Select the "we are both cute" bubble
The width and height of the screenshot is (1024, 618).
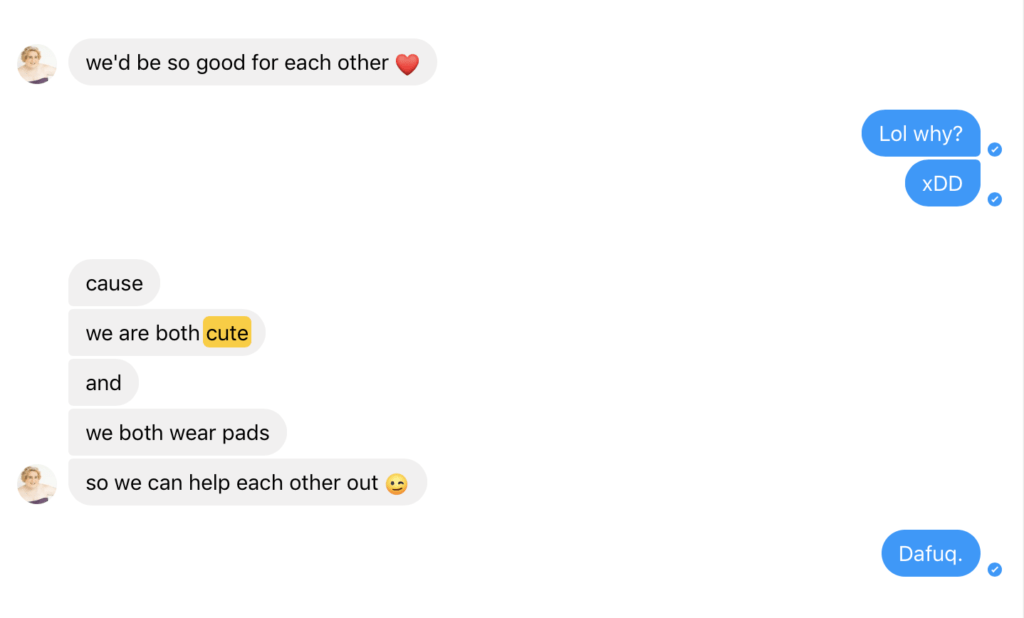167,333
